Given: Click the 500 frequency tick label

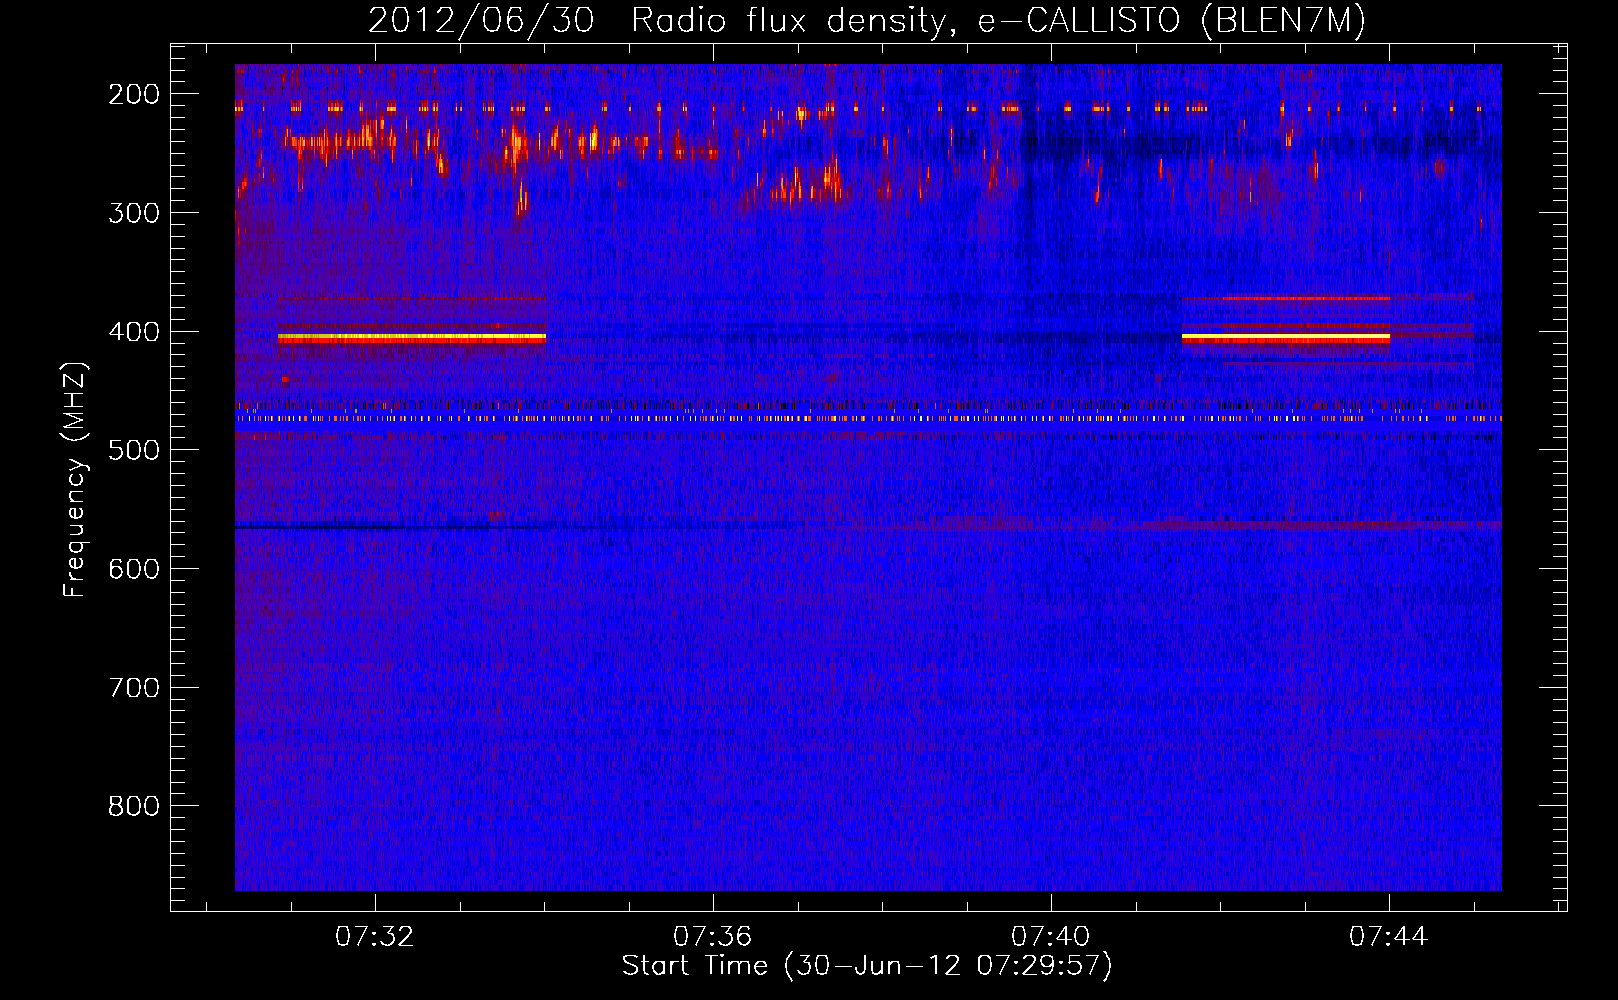Looking at the screenshot, I should coord(134,450).
